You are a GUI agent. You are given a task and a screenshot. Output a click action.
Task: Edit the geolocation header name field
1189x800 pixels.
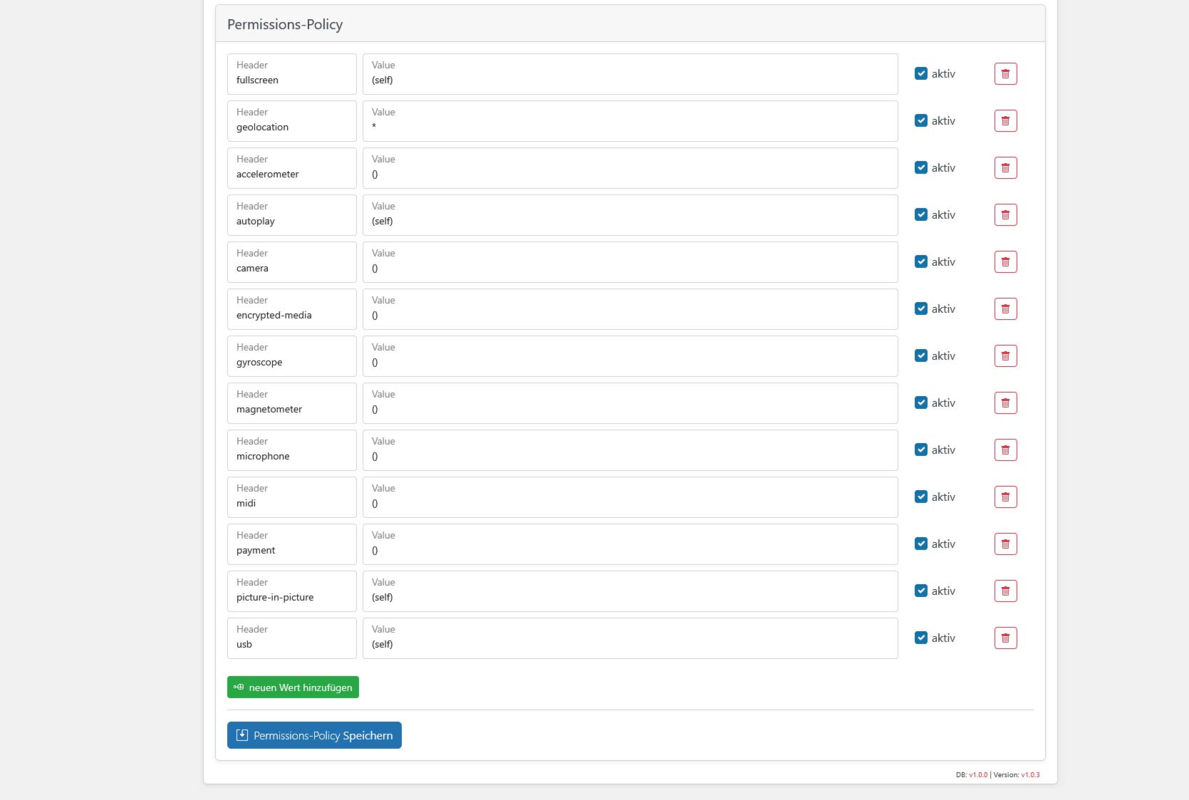click(292, 121)
